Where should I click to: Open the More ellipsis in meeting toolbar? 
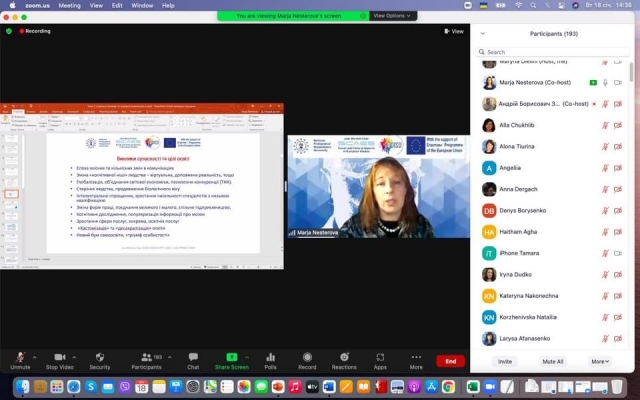click(416, 357)
